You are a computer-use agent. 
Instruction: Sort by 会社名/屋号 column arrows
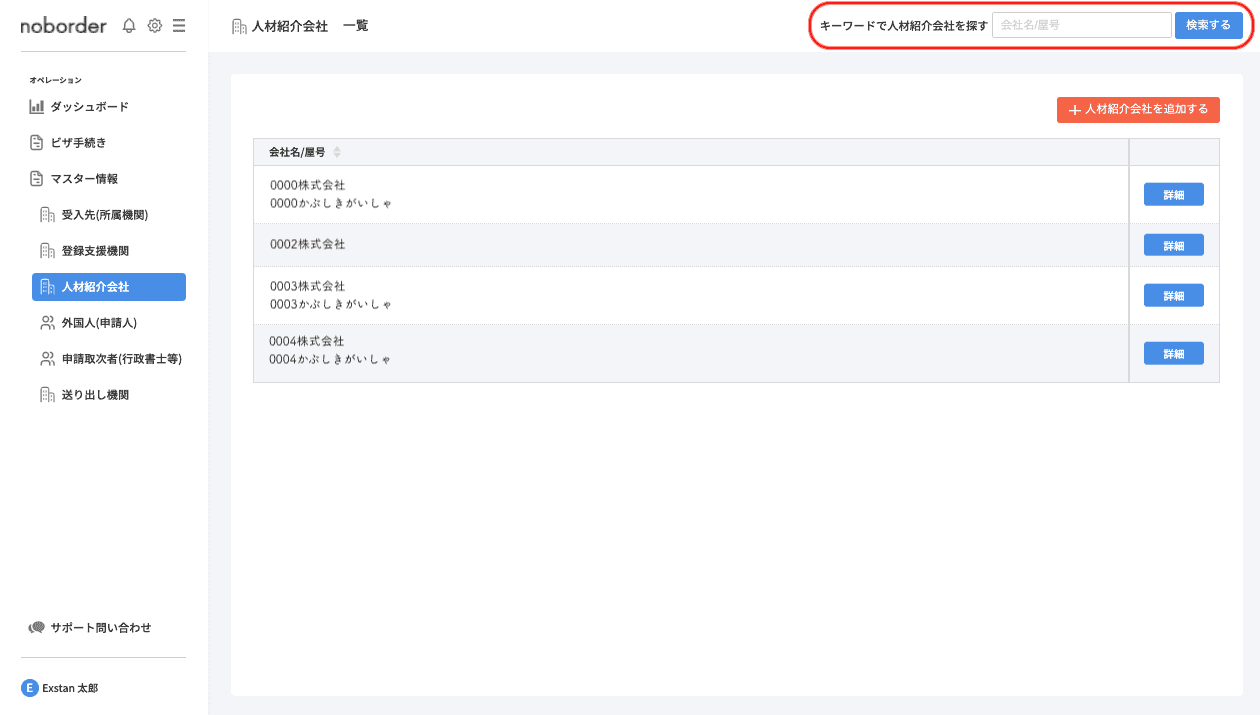coord(337,152)
